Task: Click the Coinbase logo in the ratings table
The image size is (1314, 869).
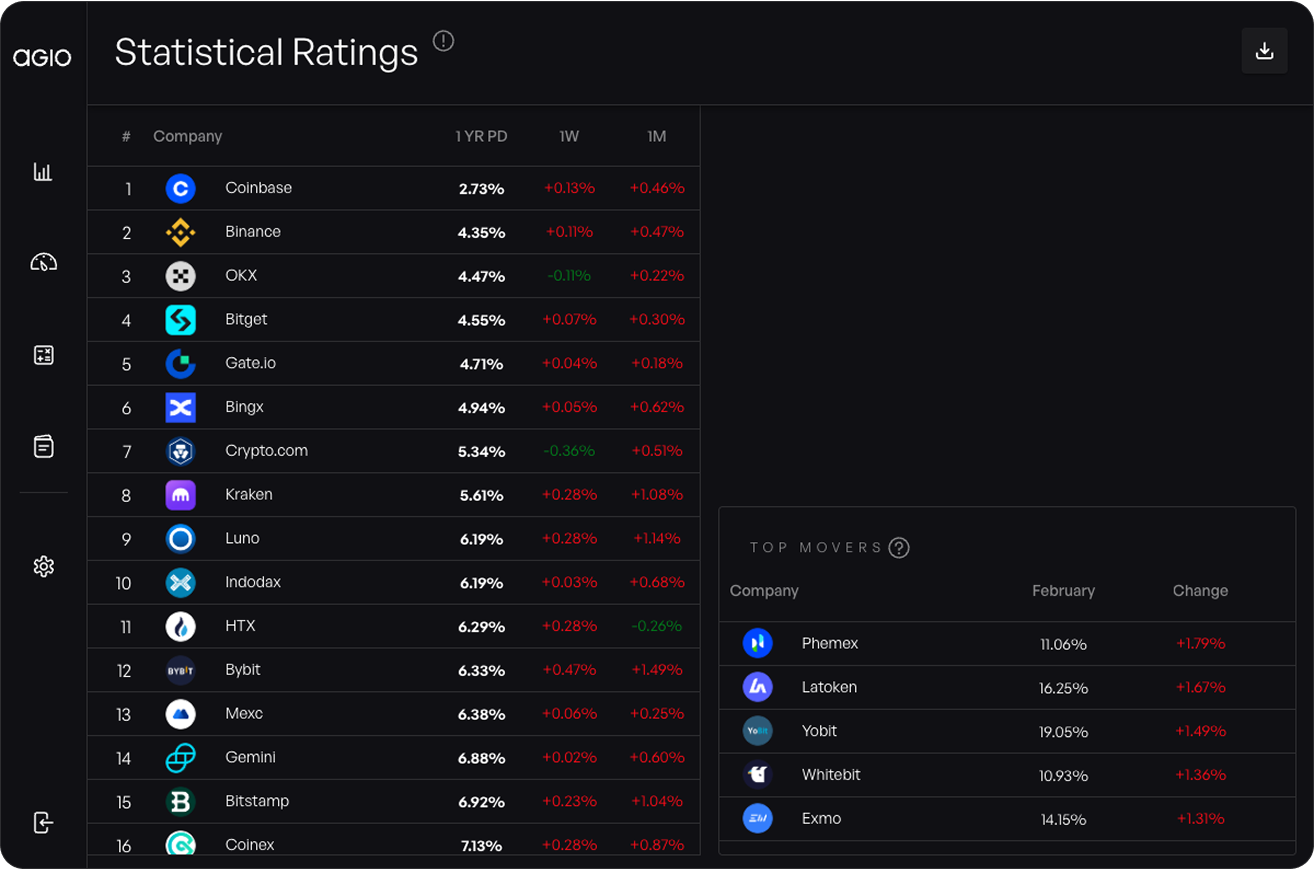Action: pos(181,187)
